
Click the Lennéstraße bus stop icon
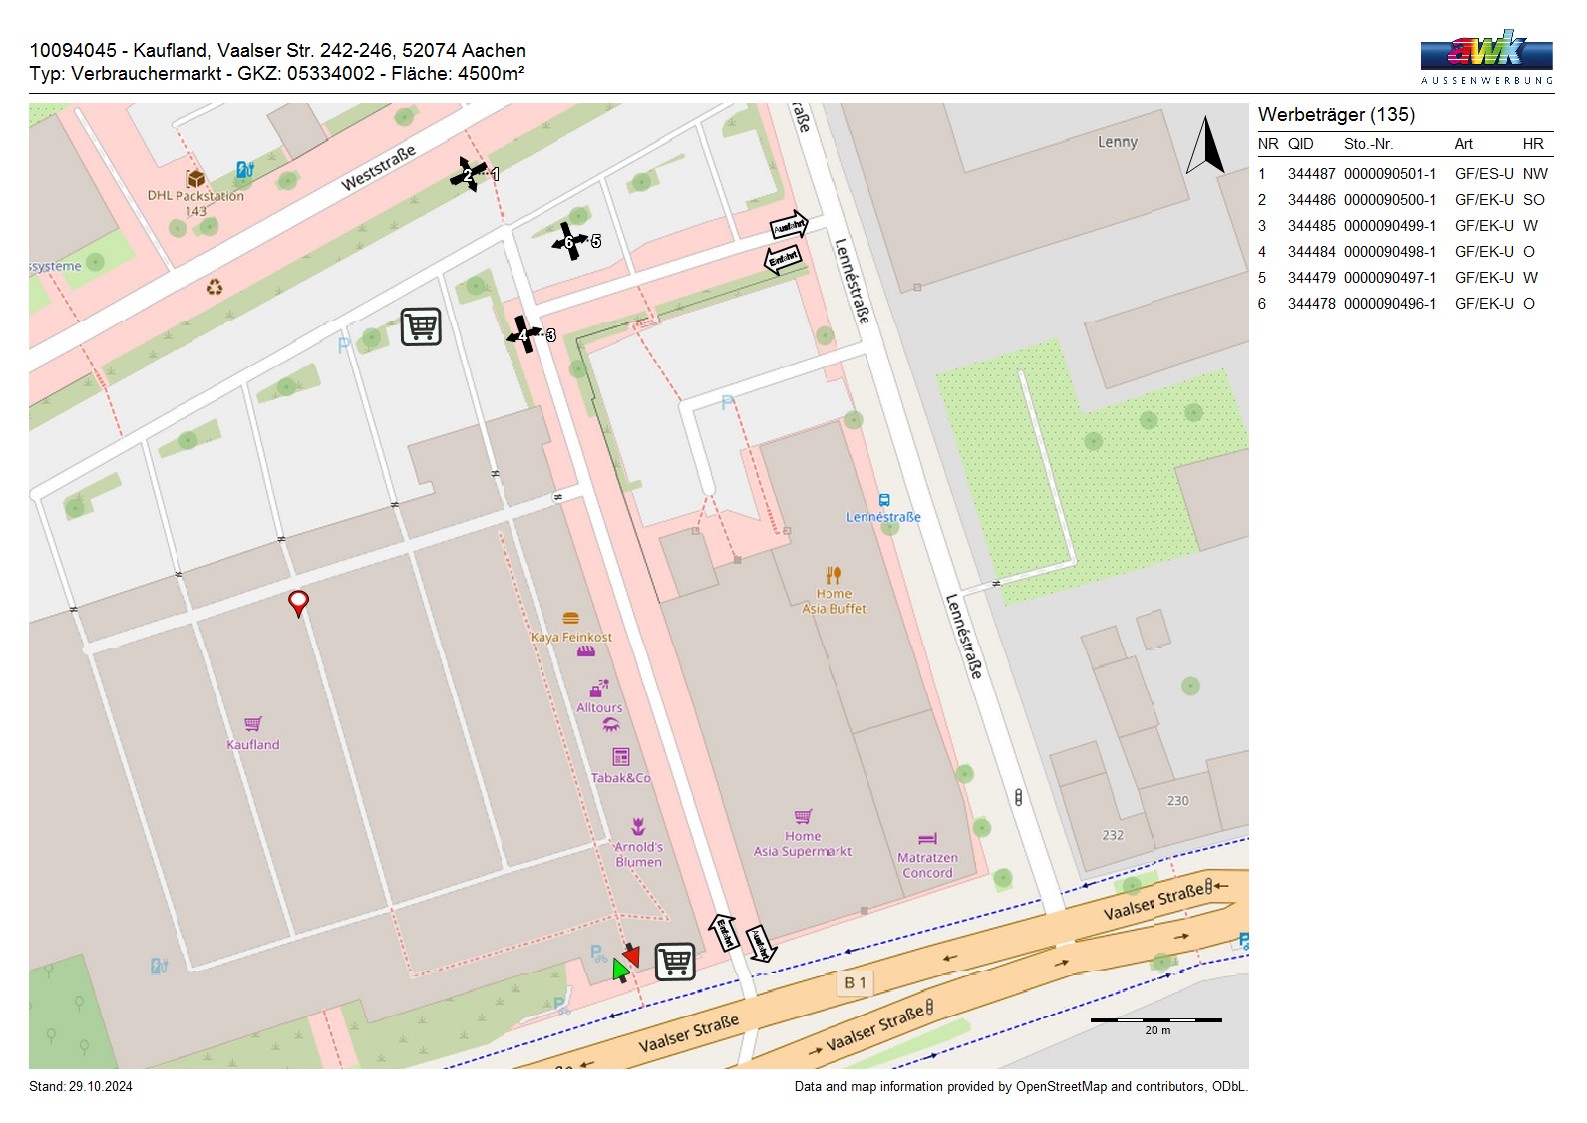click(884, 500)
